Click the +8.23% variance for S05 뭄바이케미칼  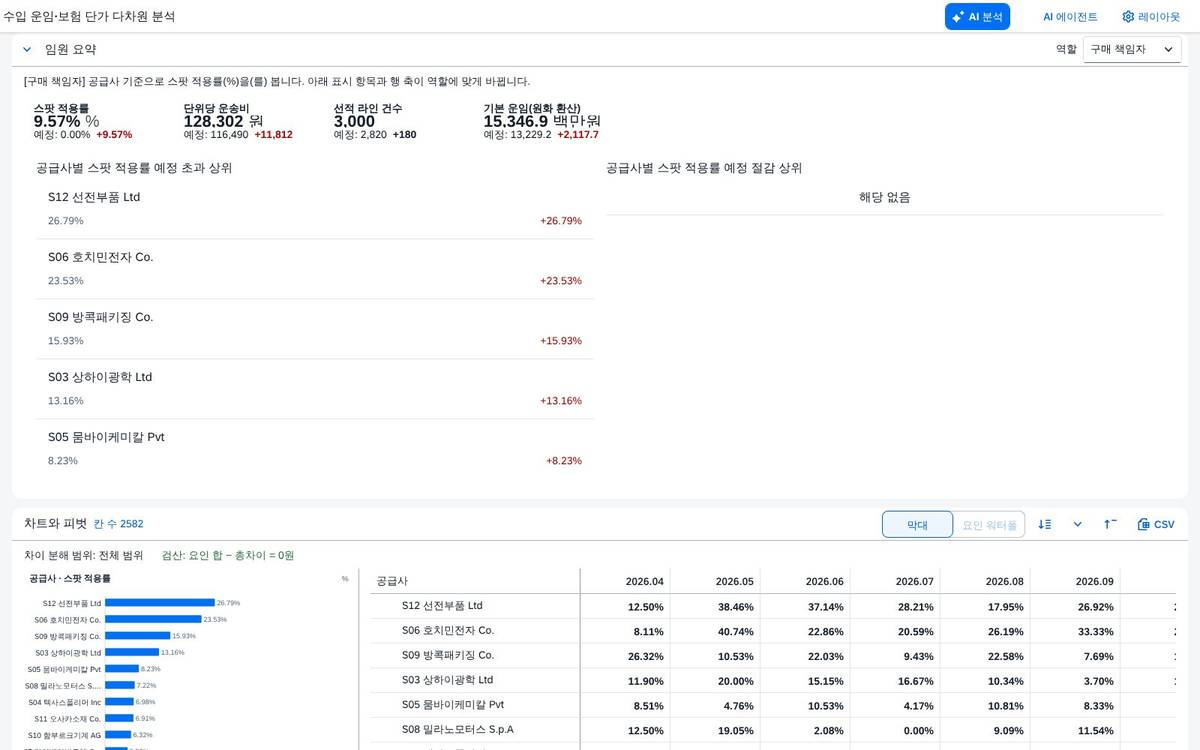click(564, 461)
